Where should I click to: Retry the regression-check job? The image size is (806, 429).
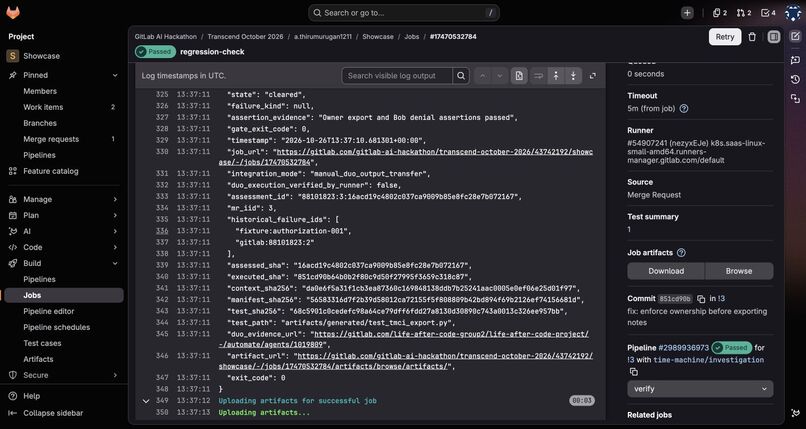(x=725, y=37)
